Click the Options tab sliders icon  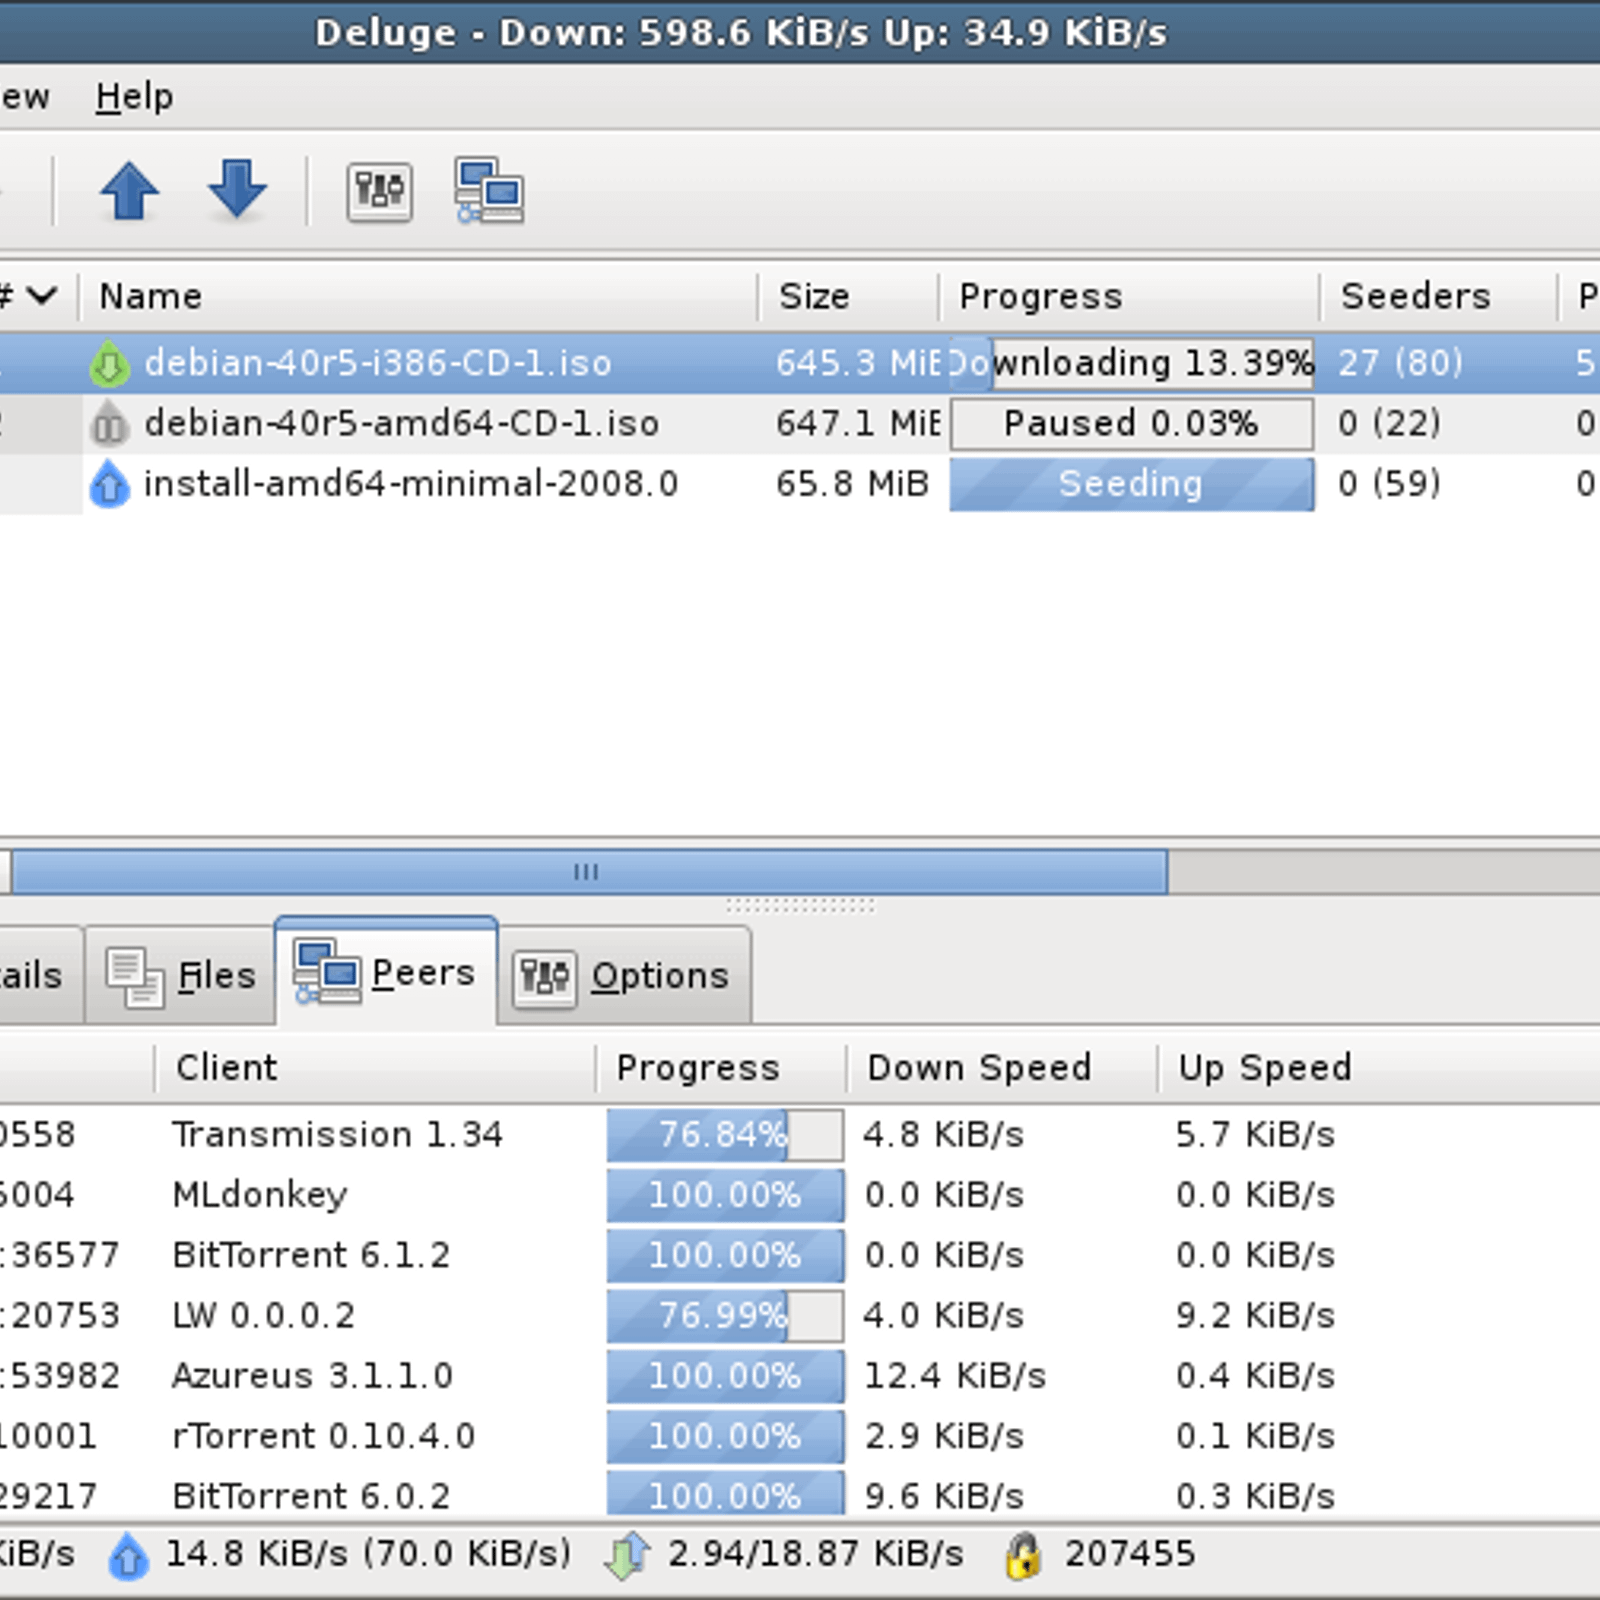click(544, 977)
